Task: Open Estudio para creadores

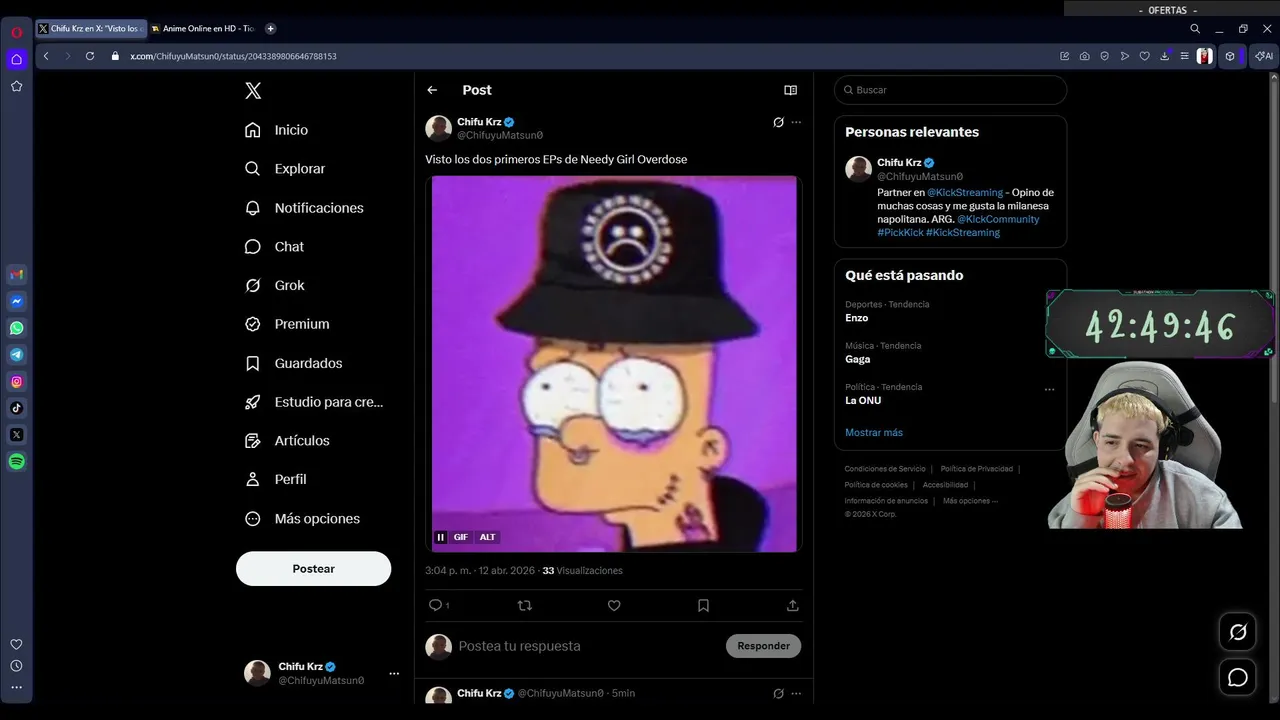Action: coord(314,402)
